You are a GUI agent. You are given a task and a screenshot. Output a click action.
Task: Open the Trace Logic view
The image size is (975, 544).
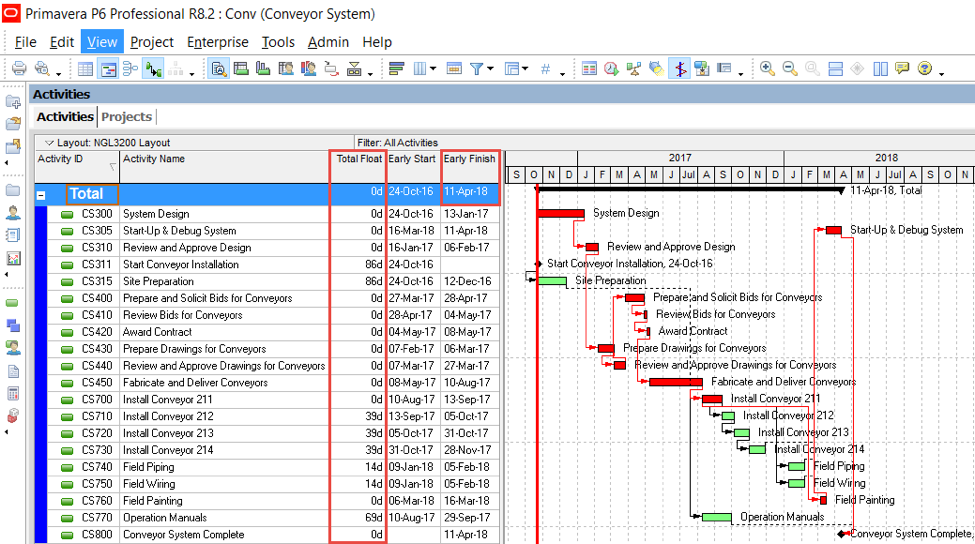(x=331, y=68)
